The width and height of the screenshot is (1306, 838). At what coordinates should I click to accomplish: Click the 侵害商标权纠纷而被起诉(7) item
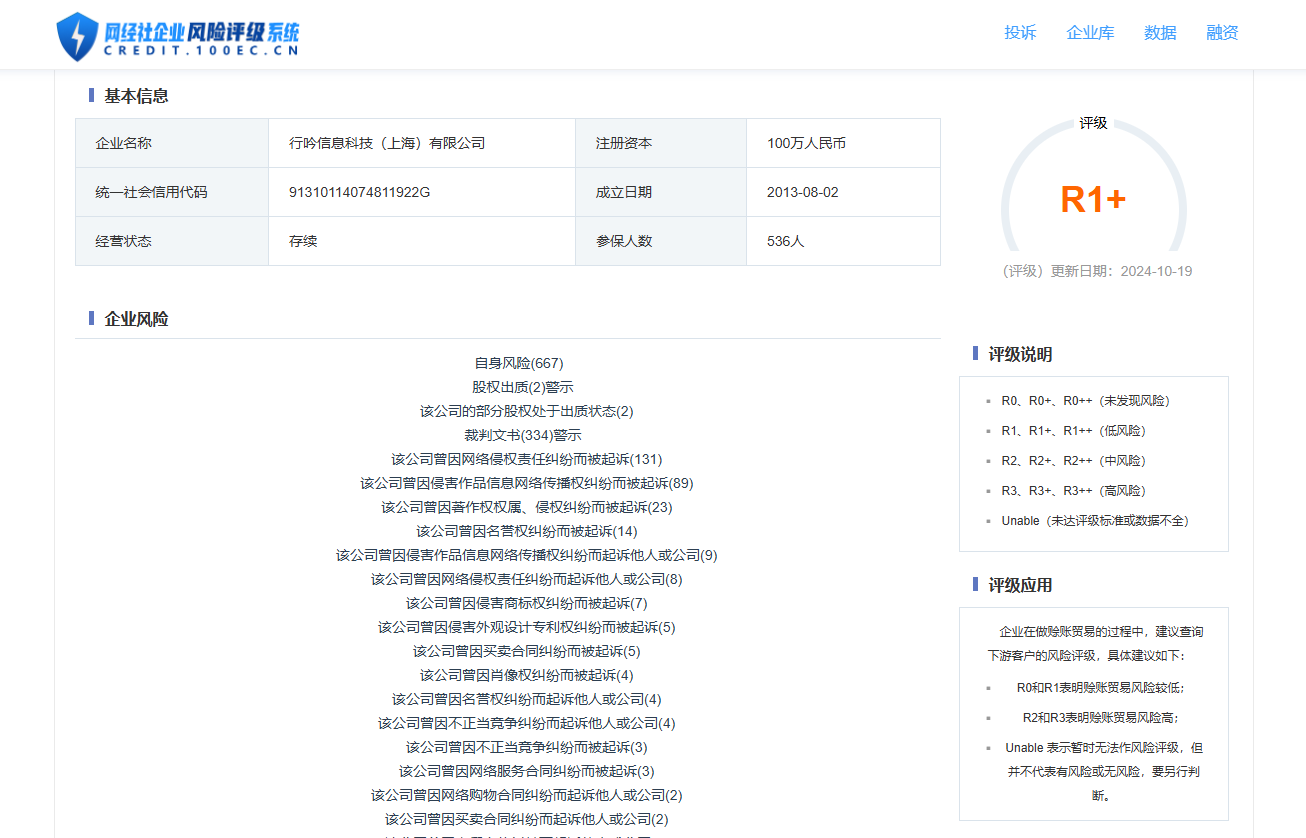(526, 603)
